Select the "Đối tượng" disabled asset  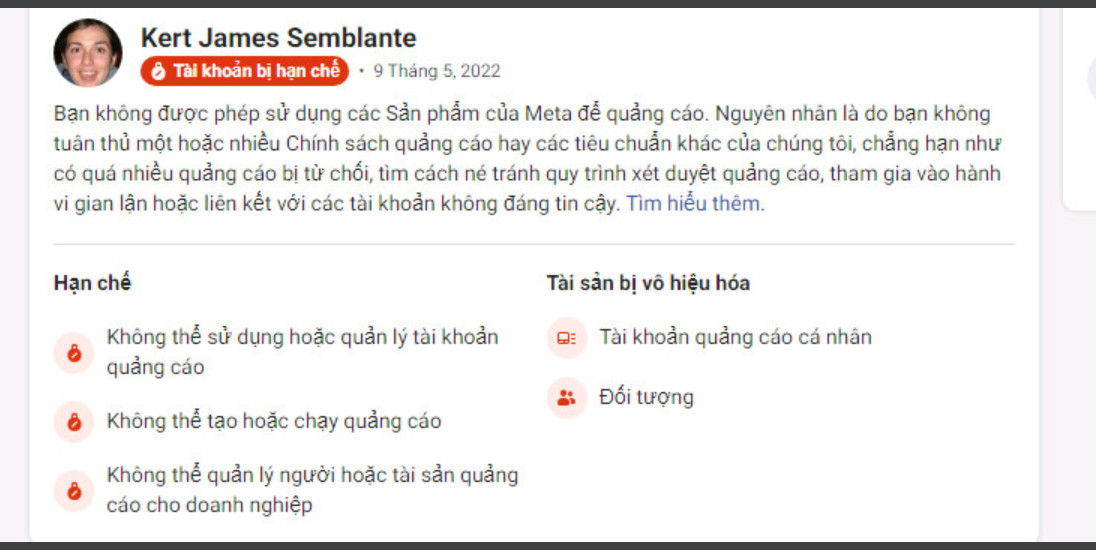[646, 397]
